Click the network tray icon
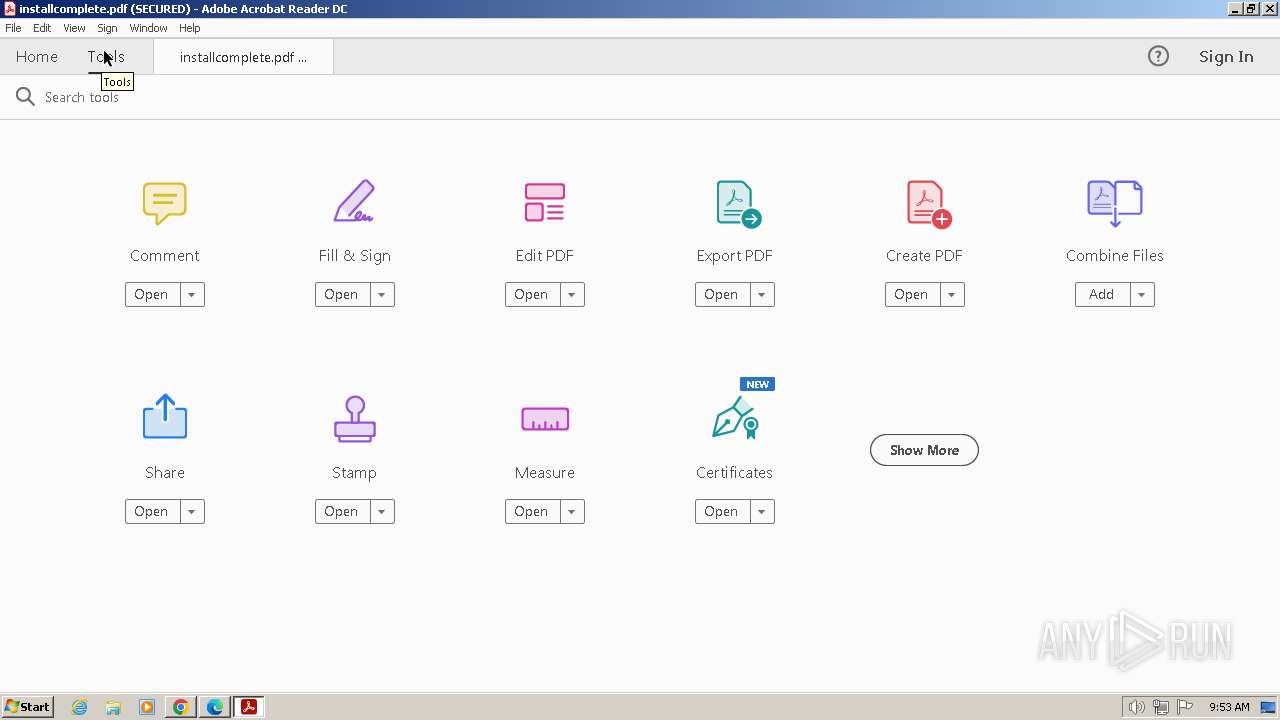The image size is (1280, 720). point(1161,707)
